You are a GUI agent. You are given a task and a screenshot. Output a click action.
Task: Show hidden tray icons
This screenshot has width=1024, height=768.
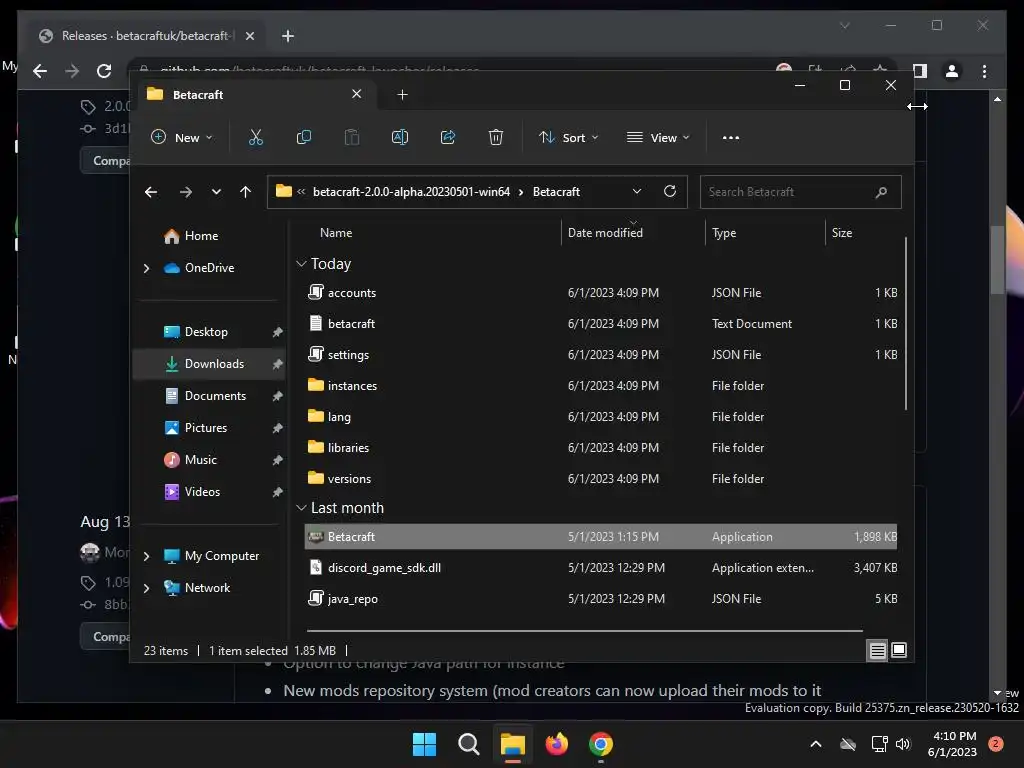point(816,744)
